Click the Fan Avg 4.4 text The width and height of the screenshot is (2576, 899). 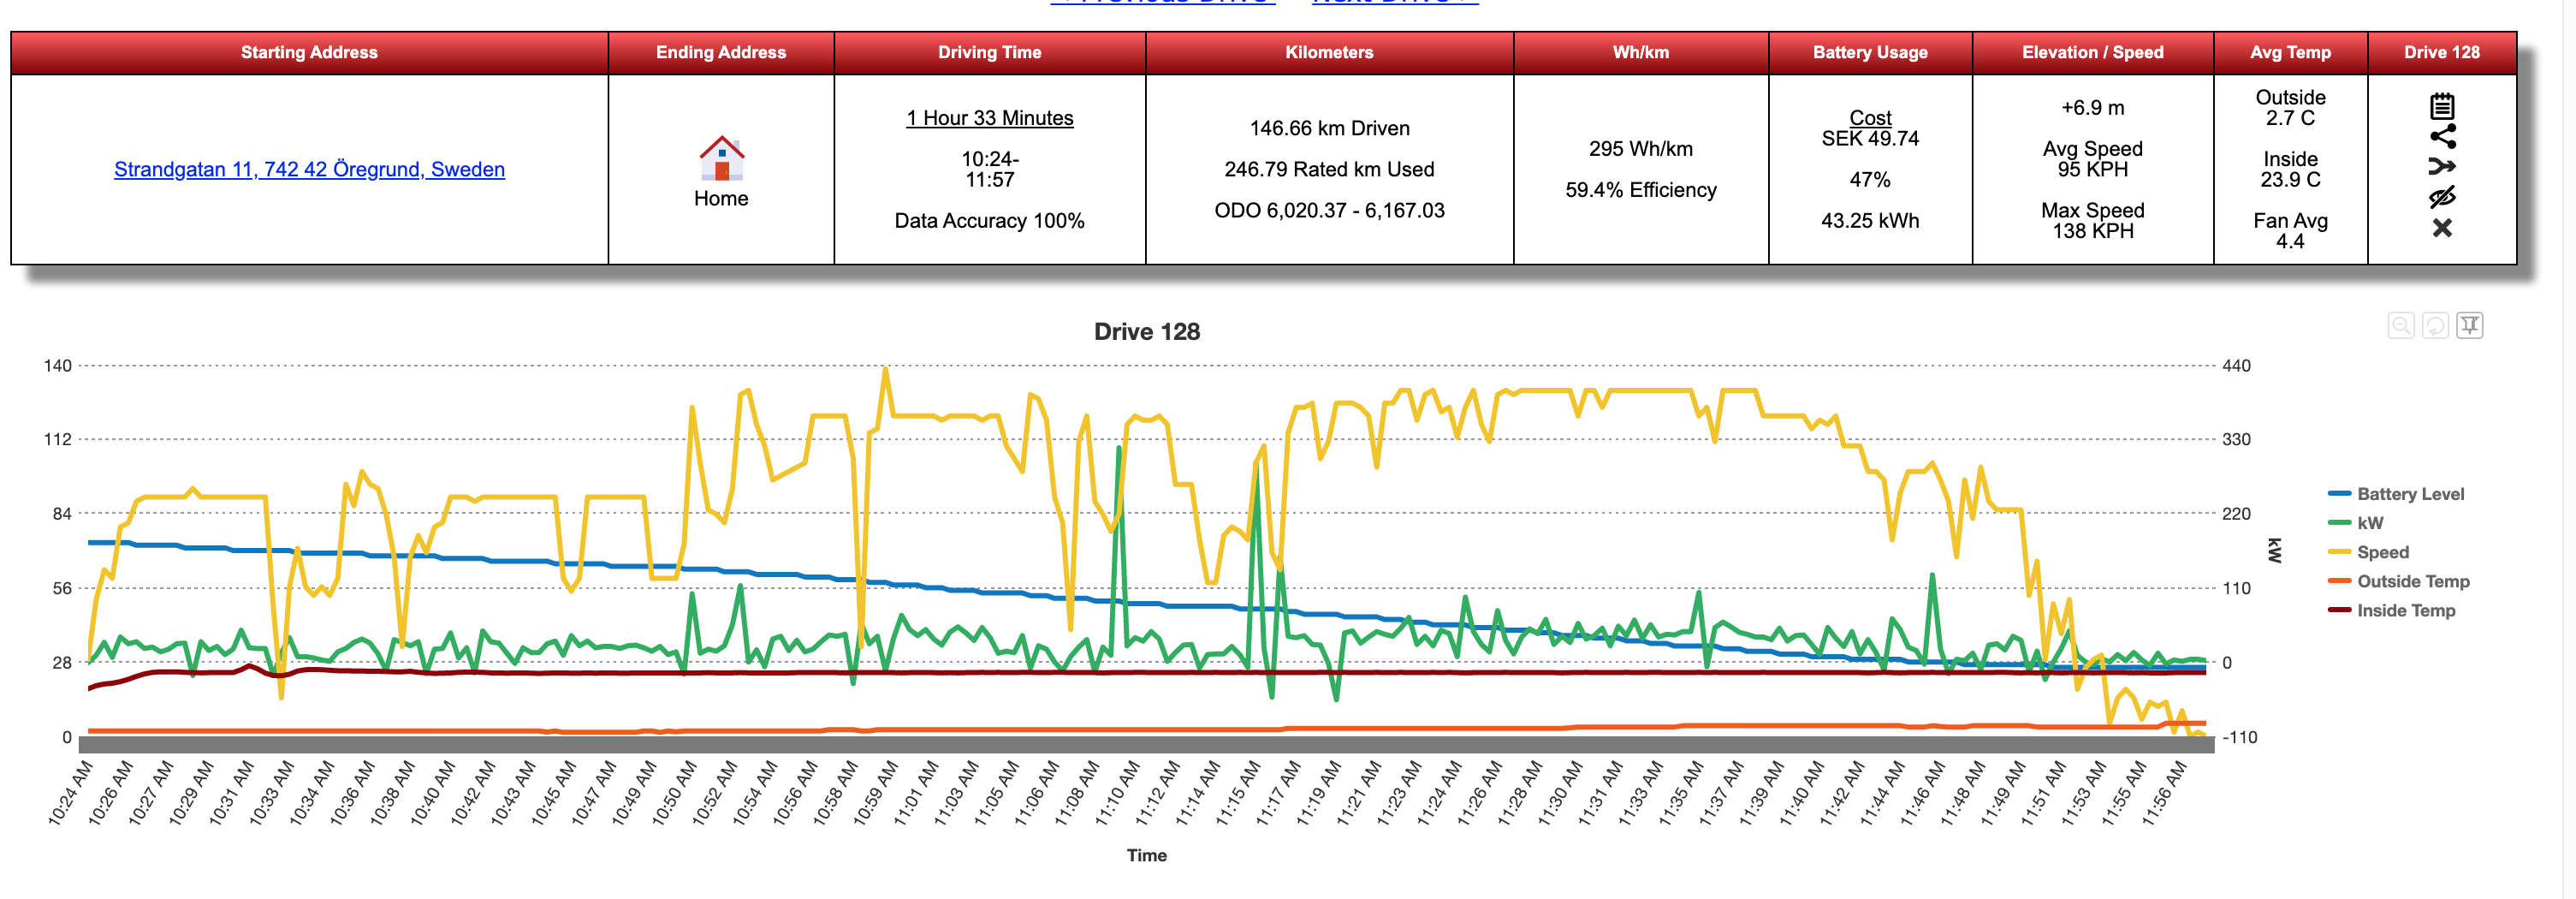pos(2290,231)
